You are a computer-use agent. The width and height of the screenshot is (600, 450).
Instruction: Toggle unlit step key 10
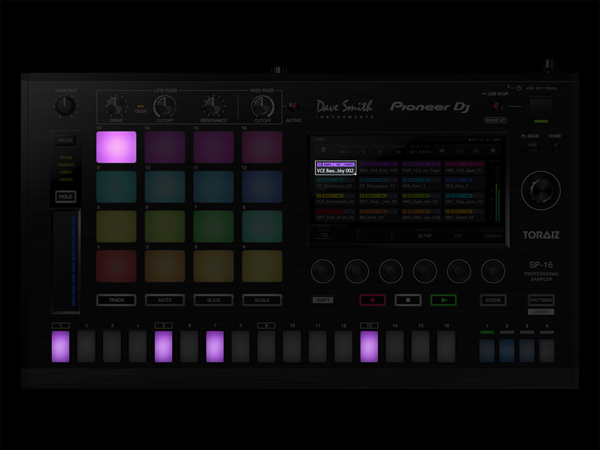(292, 347)
